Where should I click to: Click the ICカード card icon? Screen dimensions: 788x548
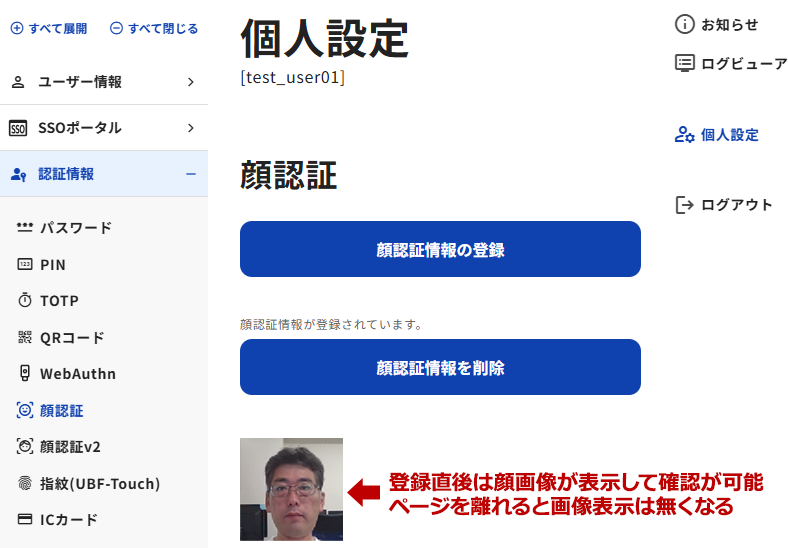click(x=25, y=520)
